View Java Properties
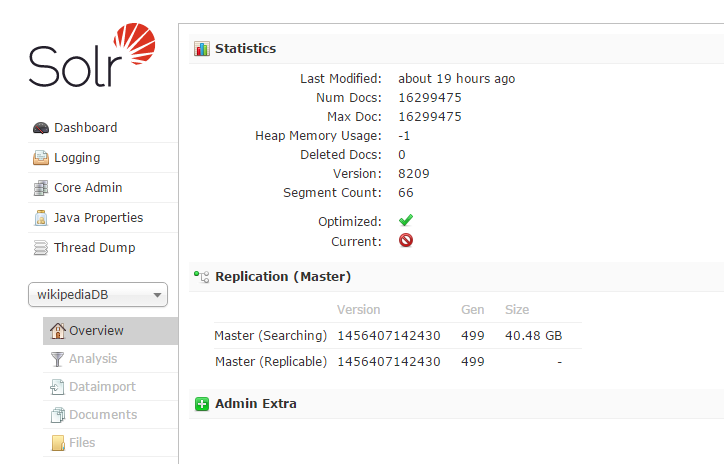724x464 pixels. click(x=98, y=218)
